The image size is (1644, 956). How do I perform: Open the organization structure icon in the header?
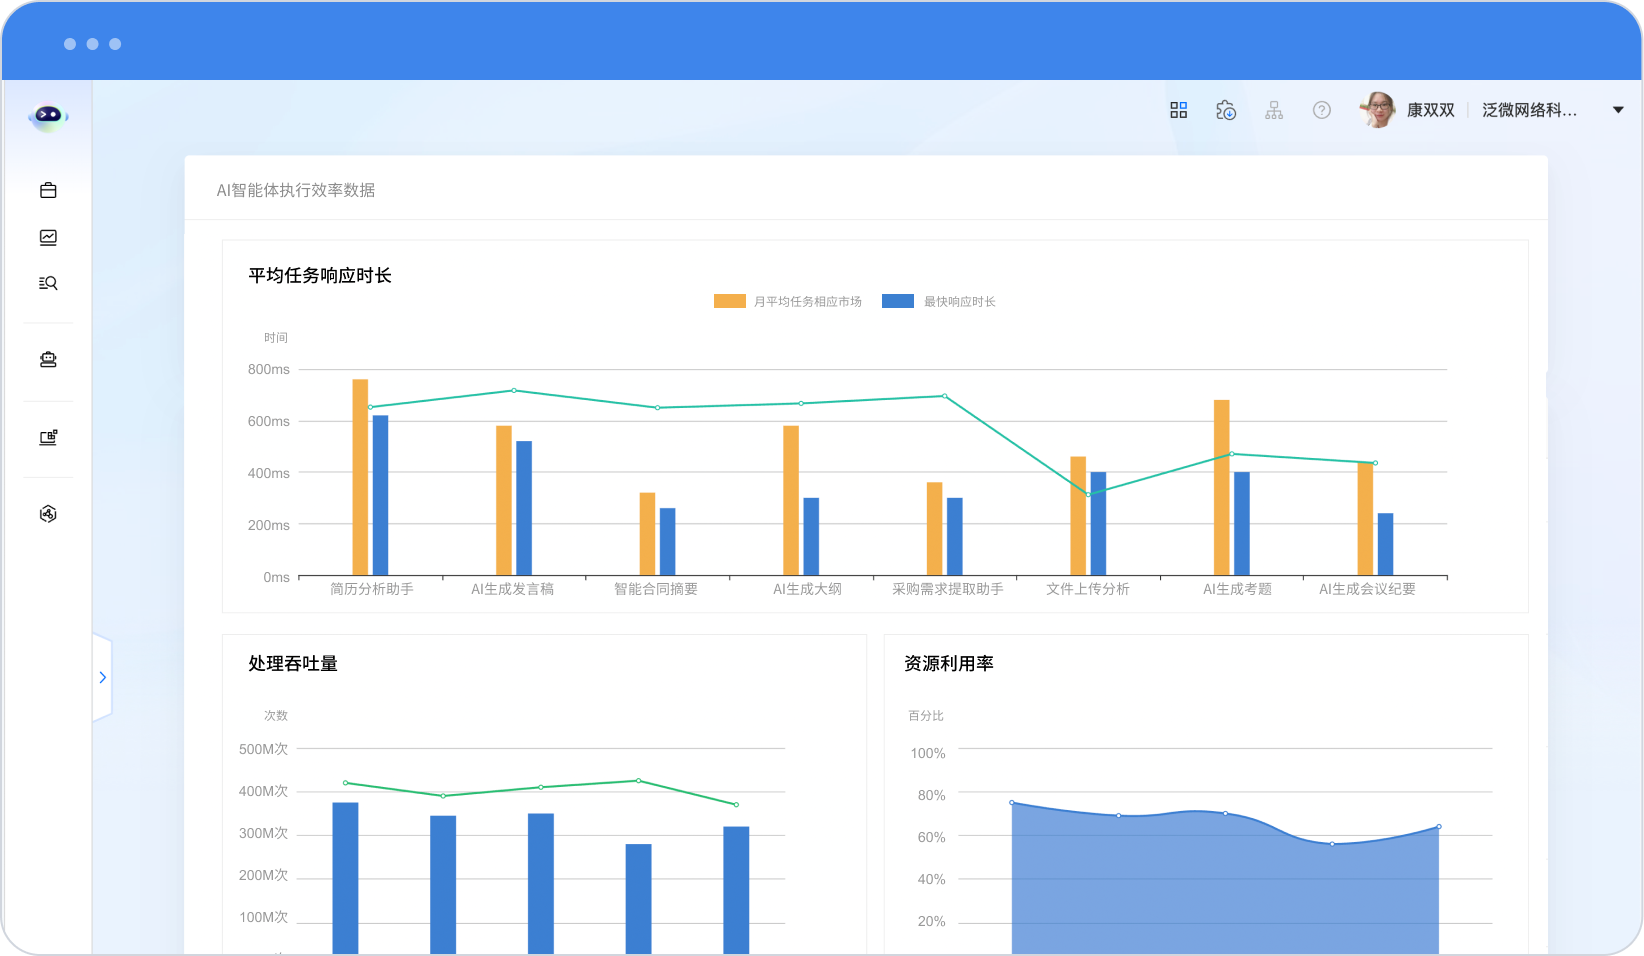(1274, 110)
